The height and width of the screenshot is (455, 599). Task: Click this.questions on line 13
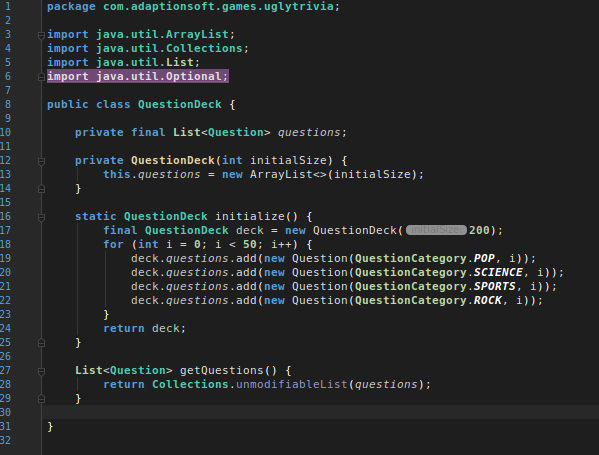pos(151,174)
